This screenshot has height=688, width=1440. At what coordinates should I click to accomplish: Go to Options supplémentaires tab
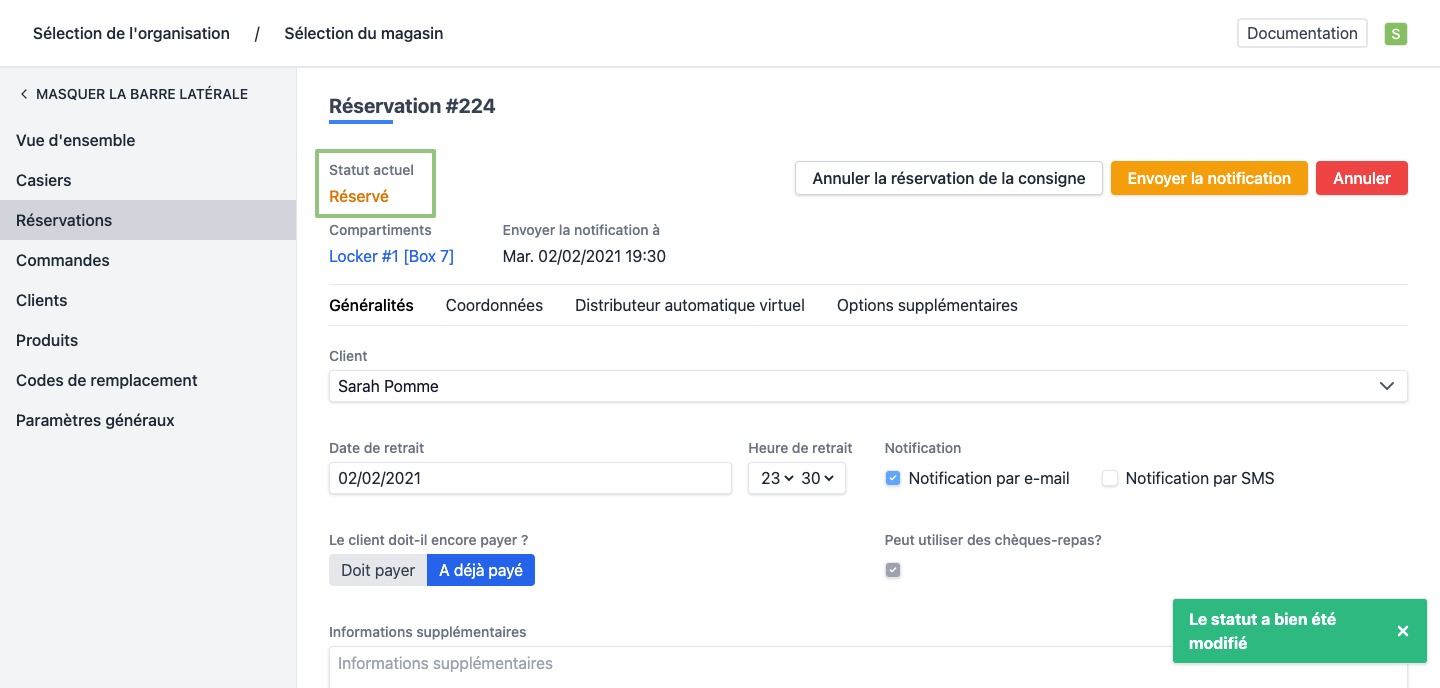(926, 306)
